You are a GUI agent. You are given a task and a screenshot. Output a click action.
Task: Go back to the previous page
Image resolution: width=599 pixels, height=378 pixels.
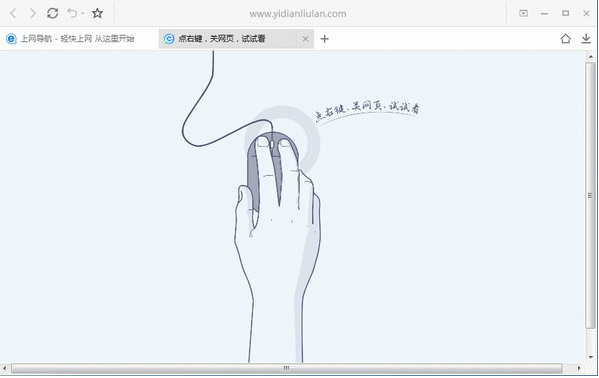point(13,13)
